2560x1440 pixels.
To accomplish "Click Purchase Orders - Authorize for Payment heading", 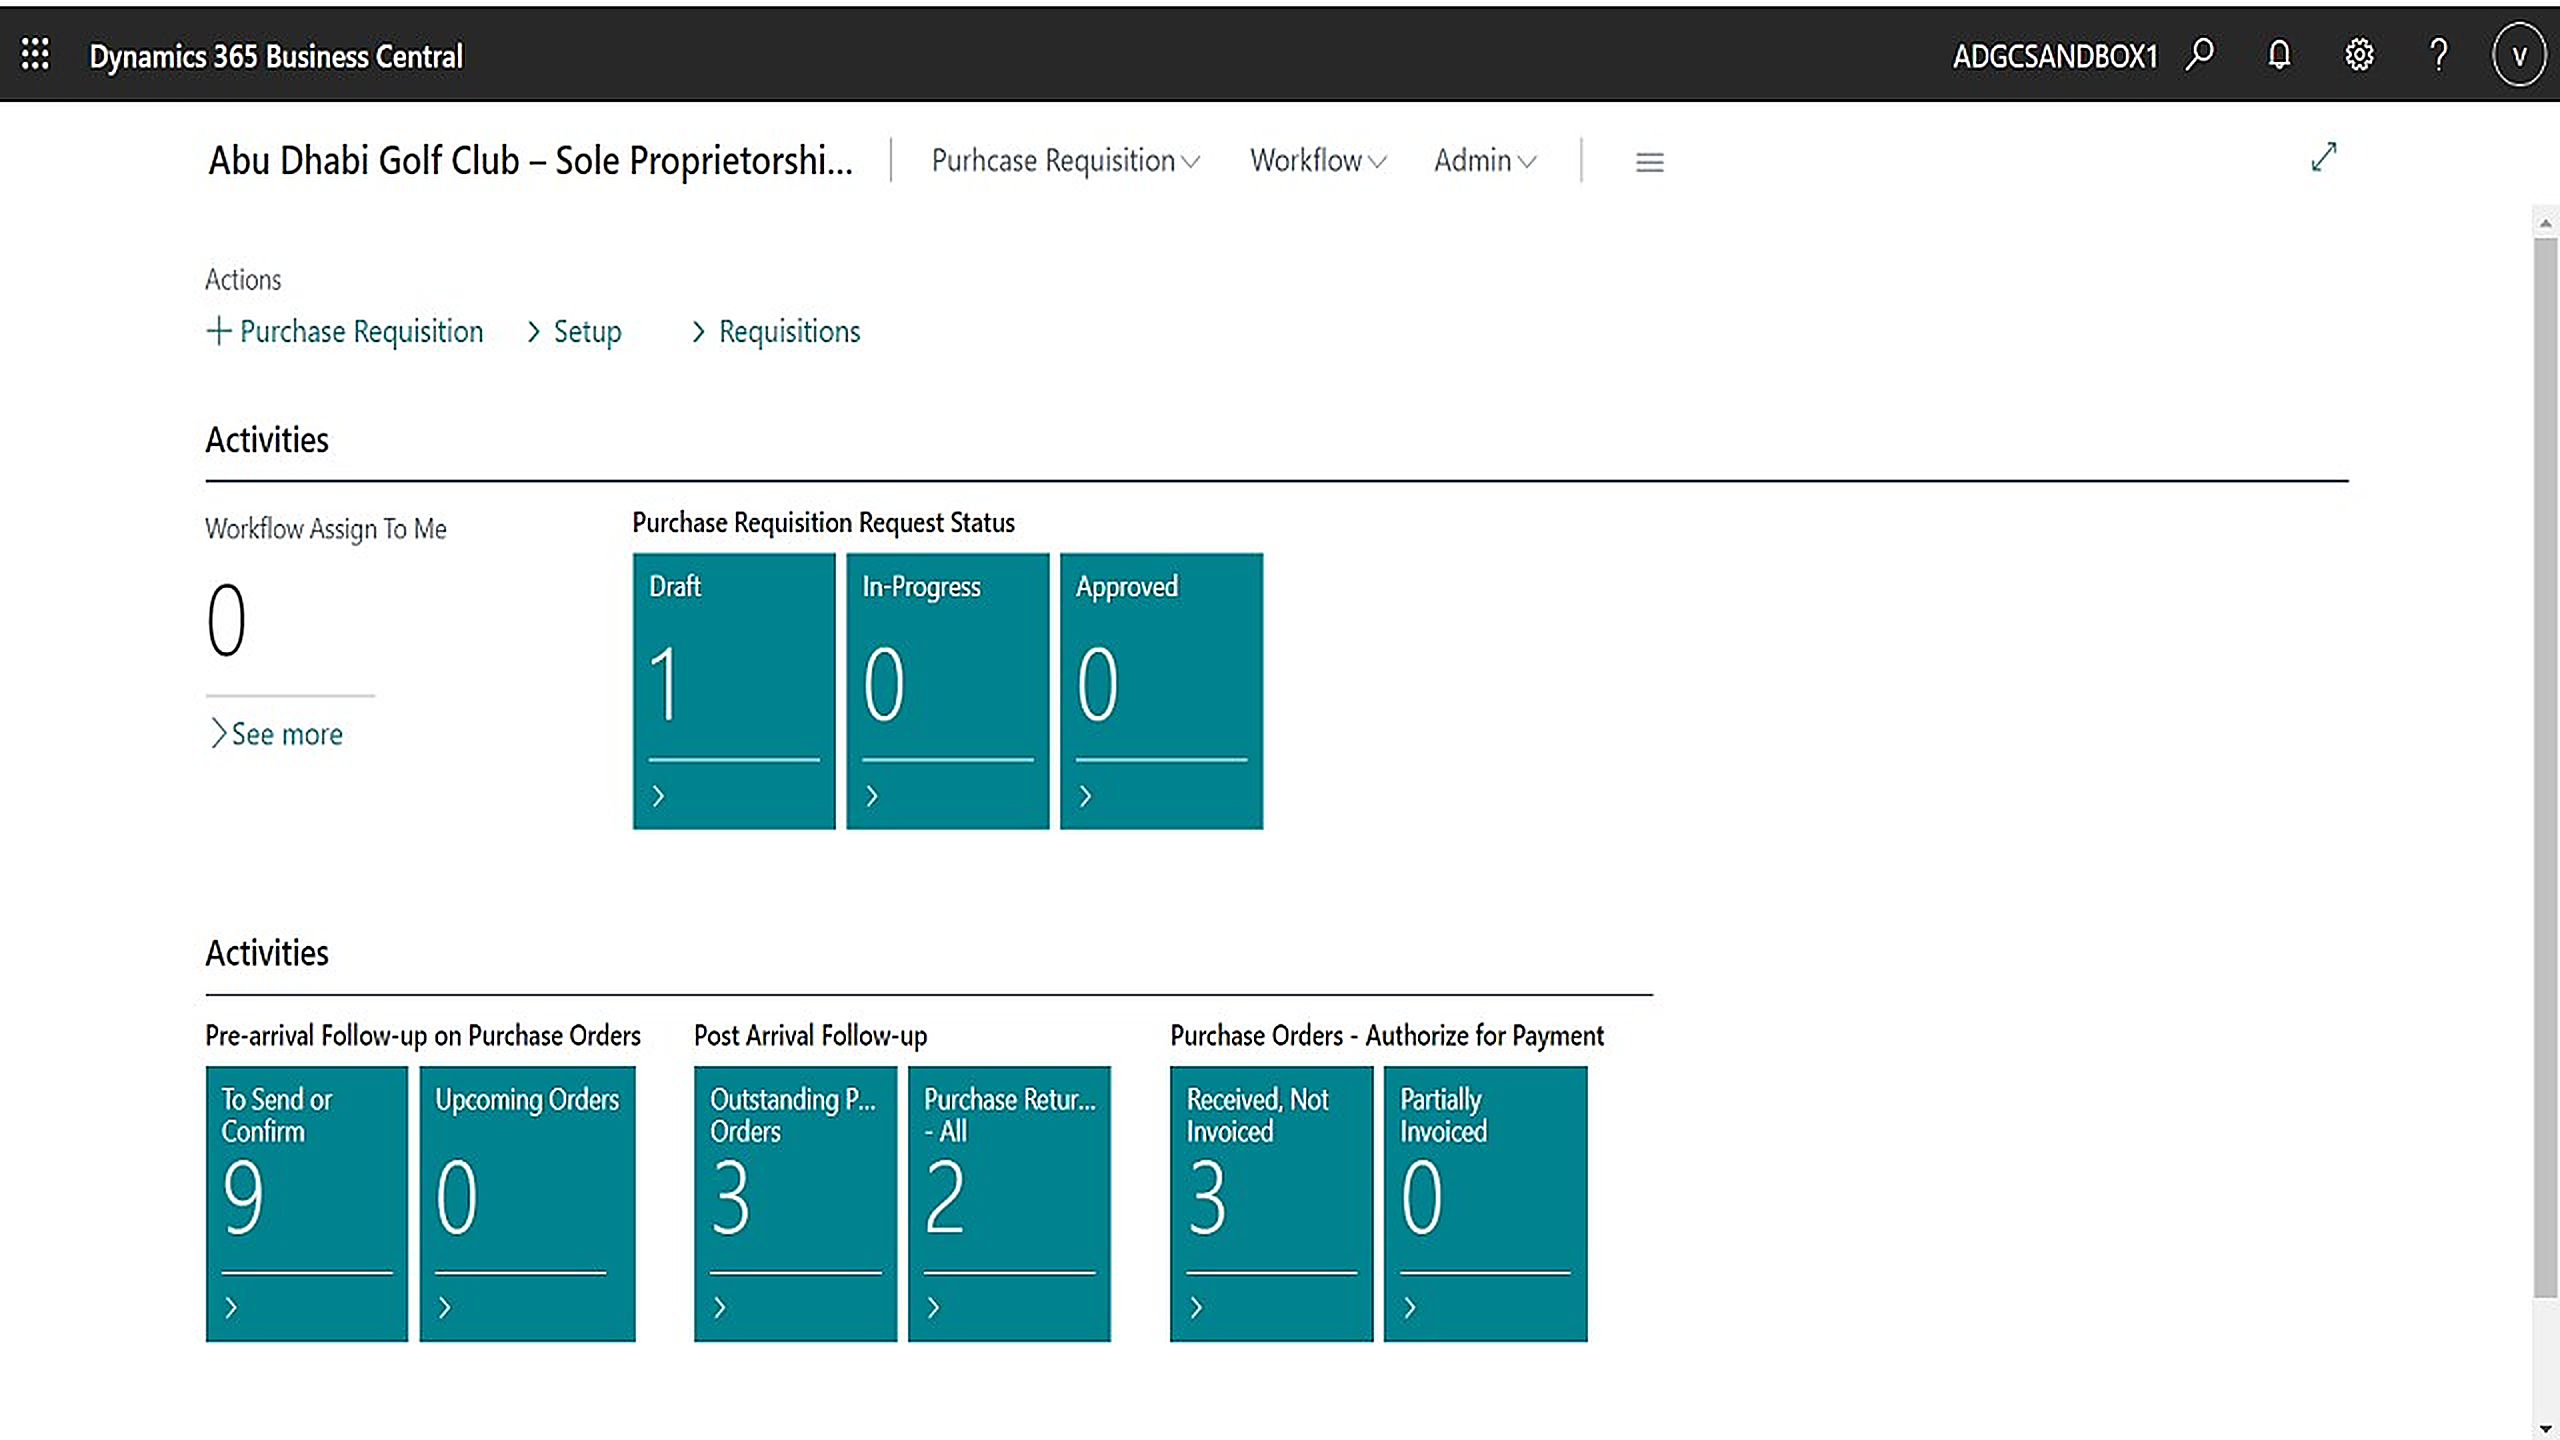I will tap(1387, 1036).
